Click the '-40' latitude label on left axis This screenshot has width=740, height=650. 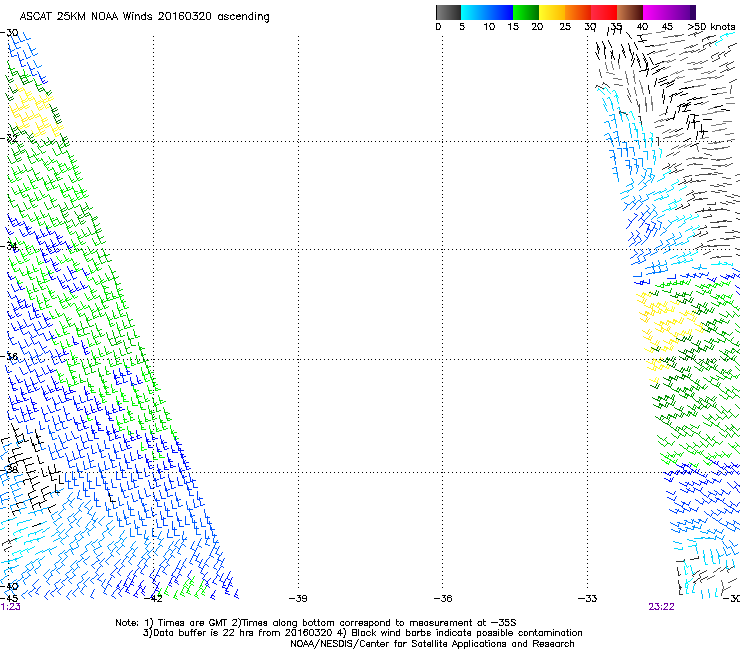[x=9, y=586]
